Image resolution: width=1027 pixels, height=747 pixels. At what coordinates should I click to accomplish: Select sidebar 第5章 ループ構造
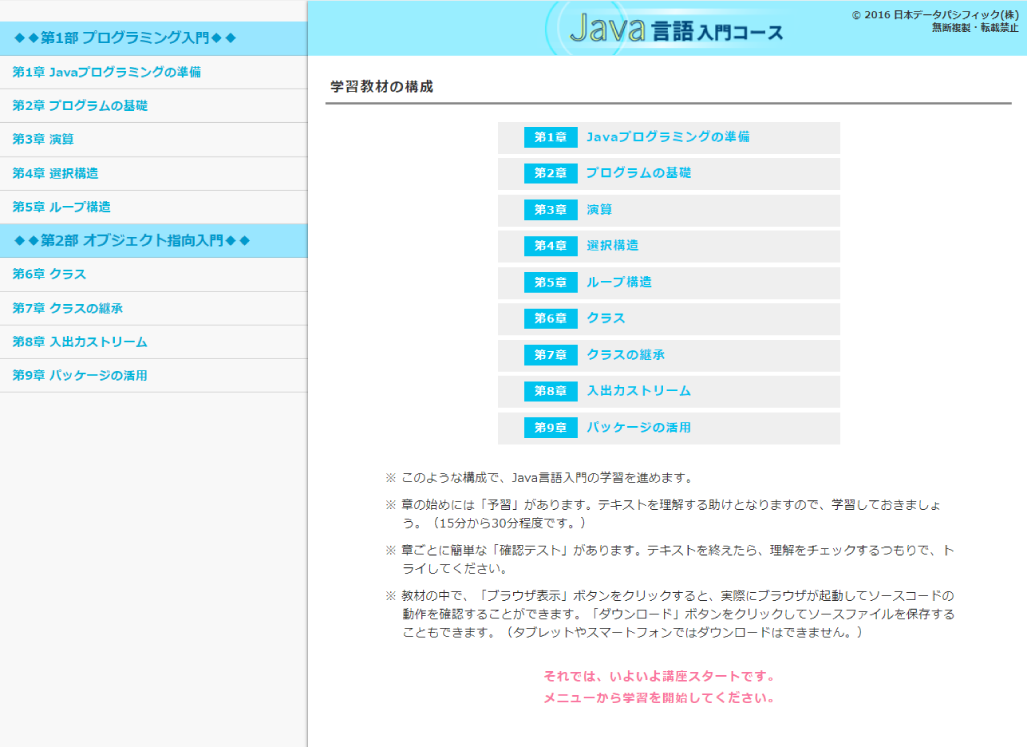(153, 207)
